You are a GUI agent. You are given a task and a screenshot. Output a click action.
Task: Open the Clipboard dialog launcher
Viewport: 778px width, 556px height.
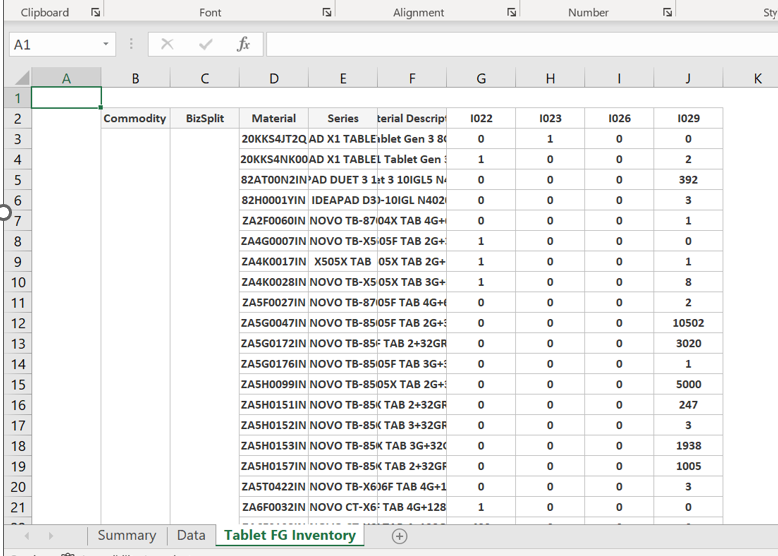pyautogui.click(x=96, y=13)
